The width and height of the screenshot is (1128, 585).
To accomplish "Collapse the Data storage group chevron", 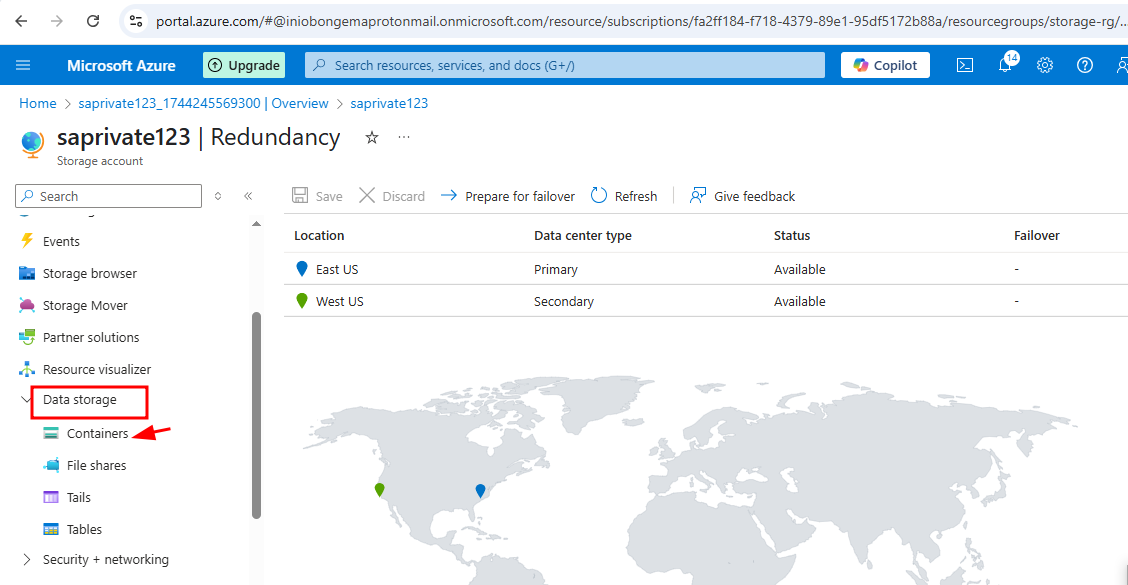I will click(26, 399).
